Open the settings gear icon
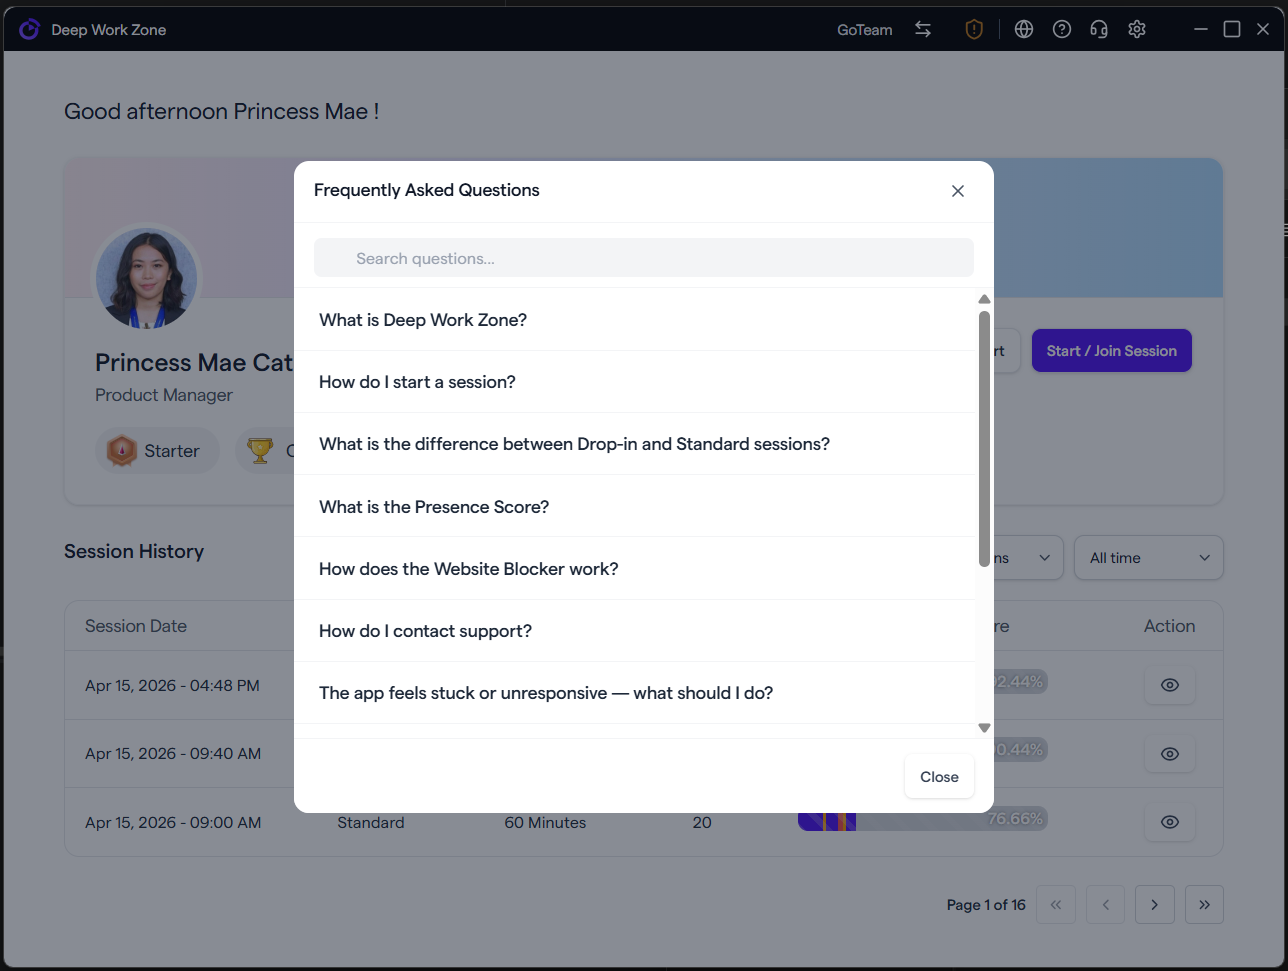The image size is (1288, 971). [x=1136, y=29]
